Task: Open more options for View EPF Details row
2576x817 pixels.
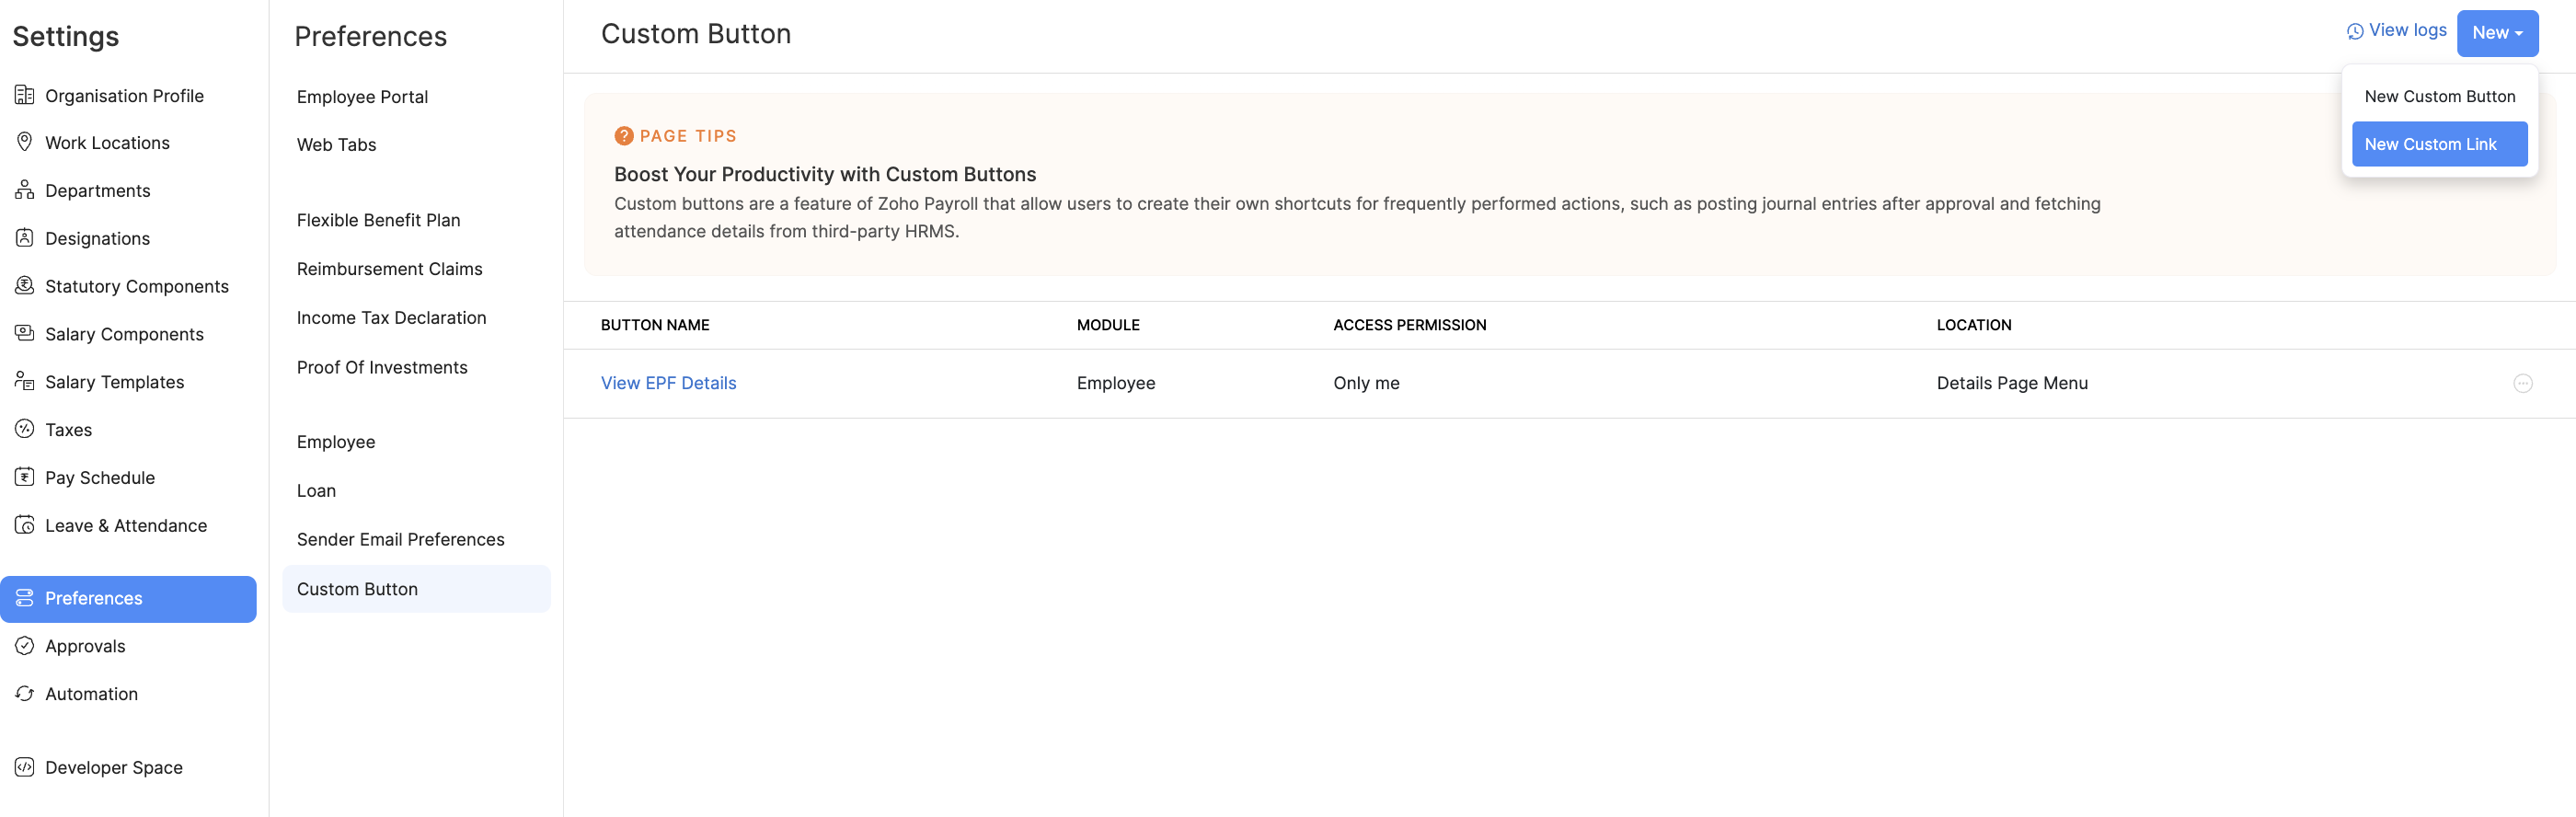Action: tap(2522, 383)
